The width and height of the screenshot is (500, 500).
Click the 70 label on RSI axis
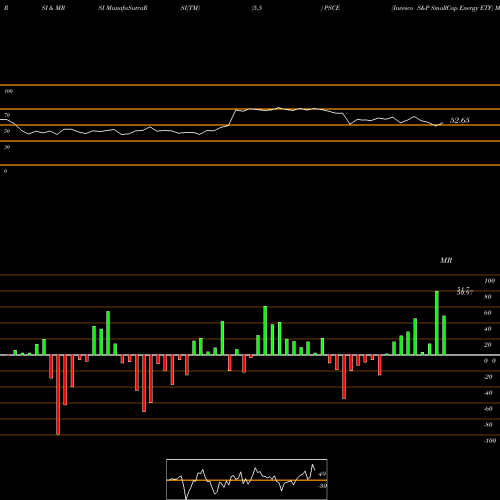click(7, 115)
